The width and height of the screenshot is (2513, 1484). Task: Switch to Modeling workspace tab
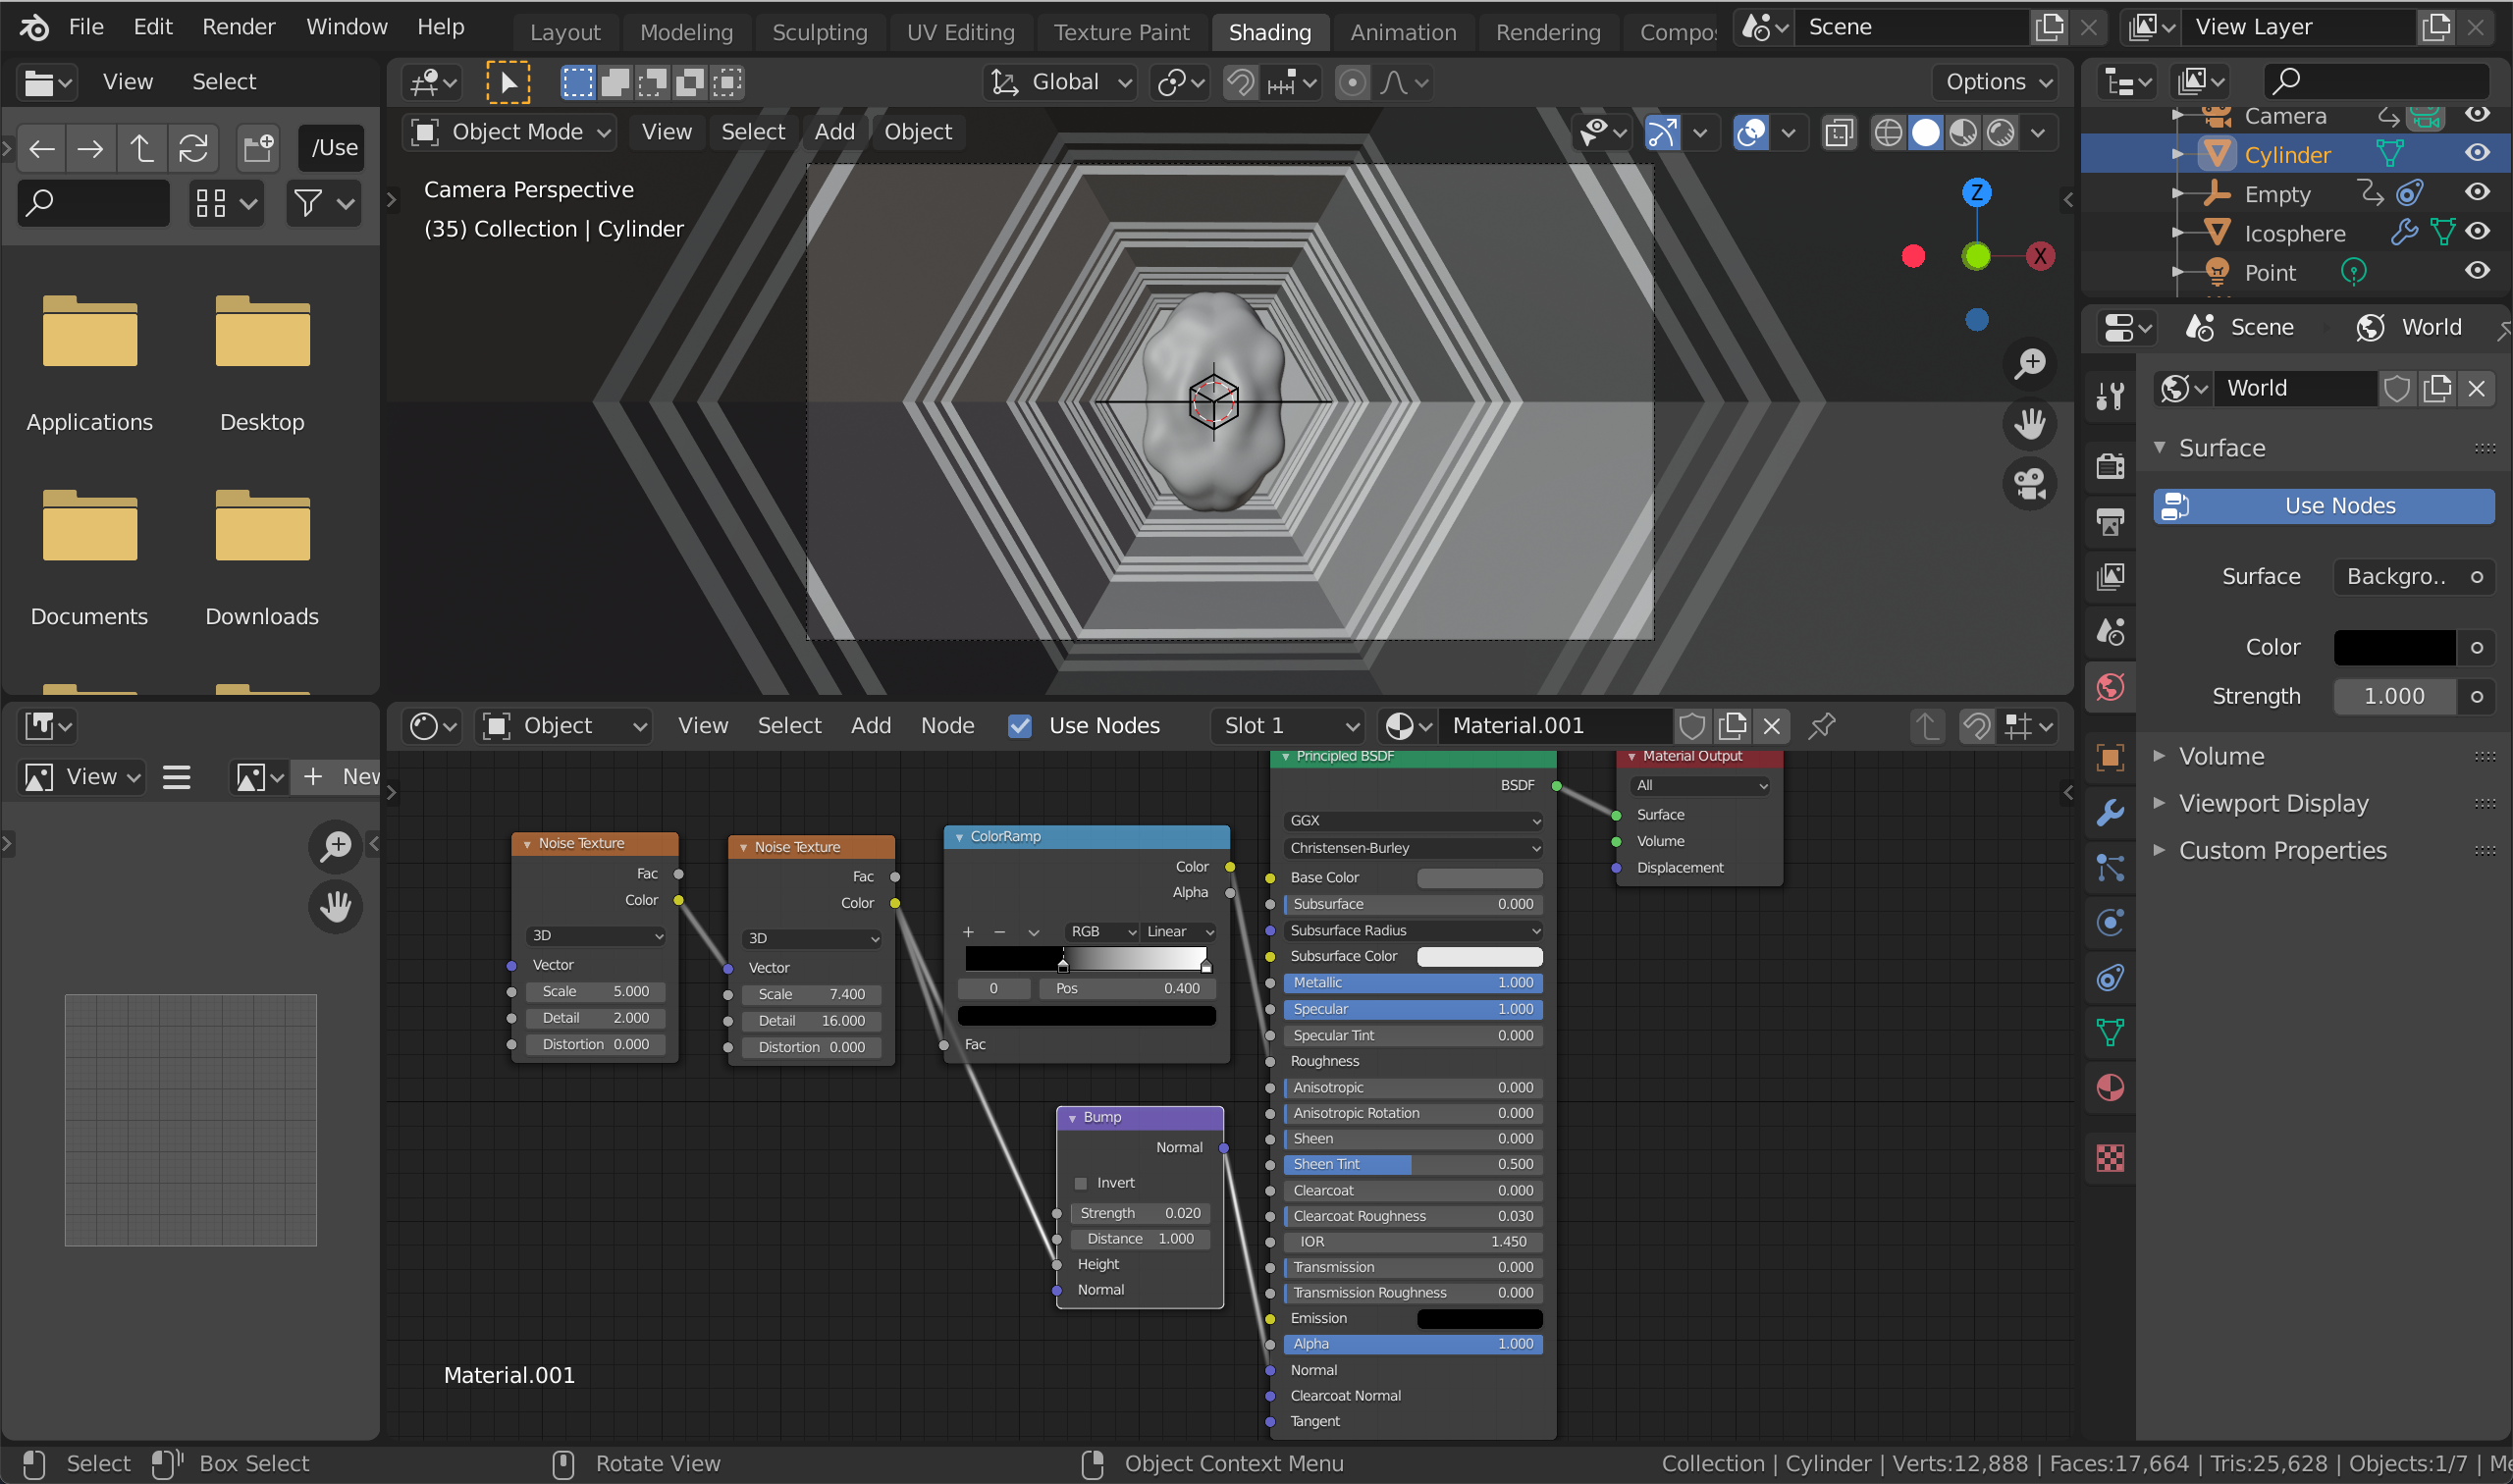click(686, 32)
